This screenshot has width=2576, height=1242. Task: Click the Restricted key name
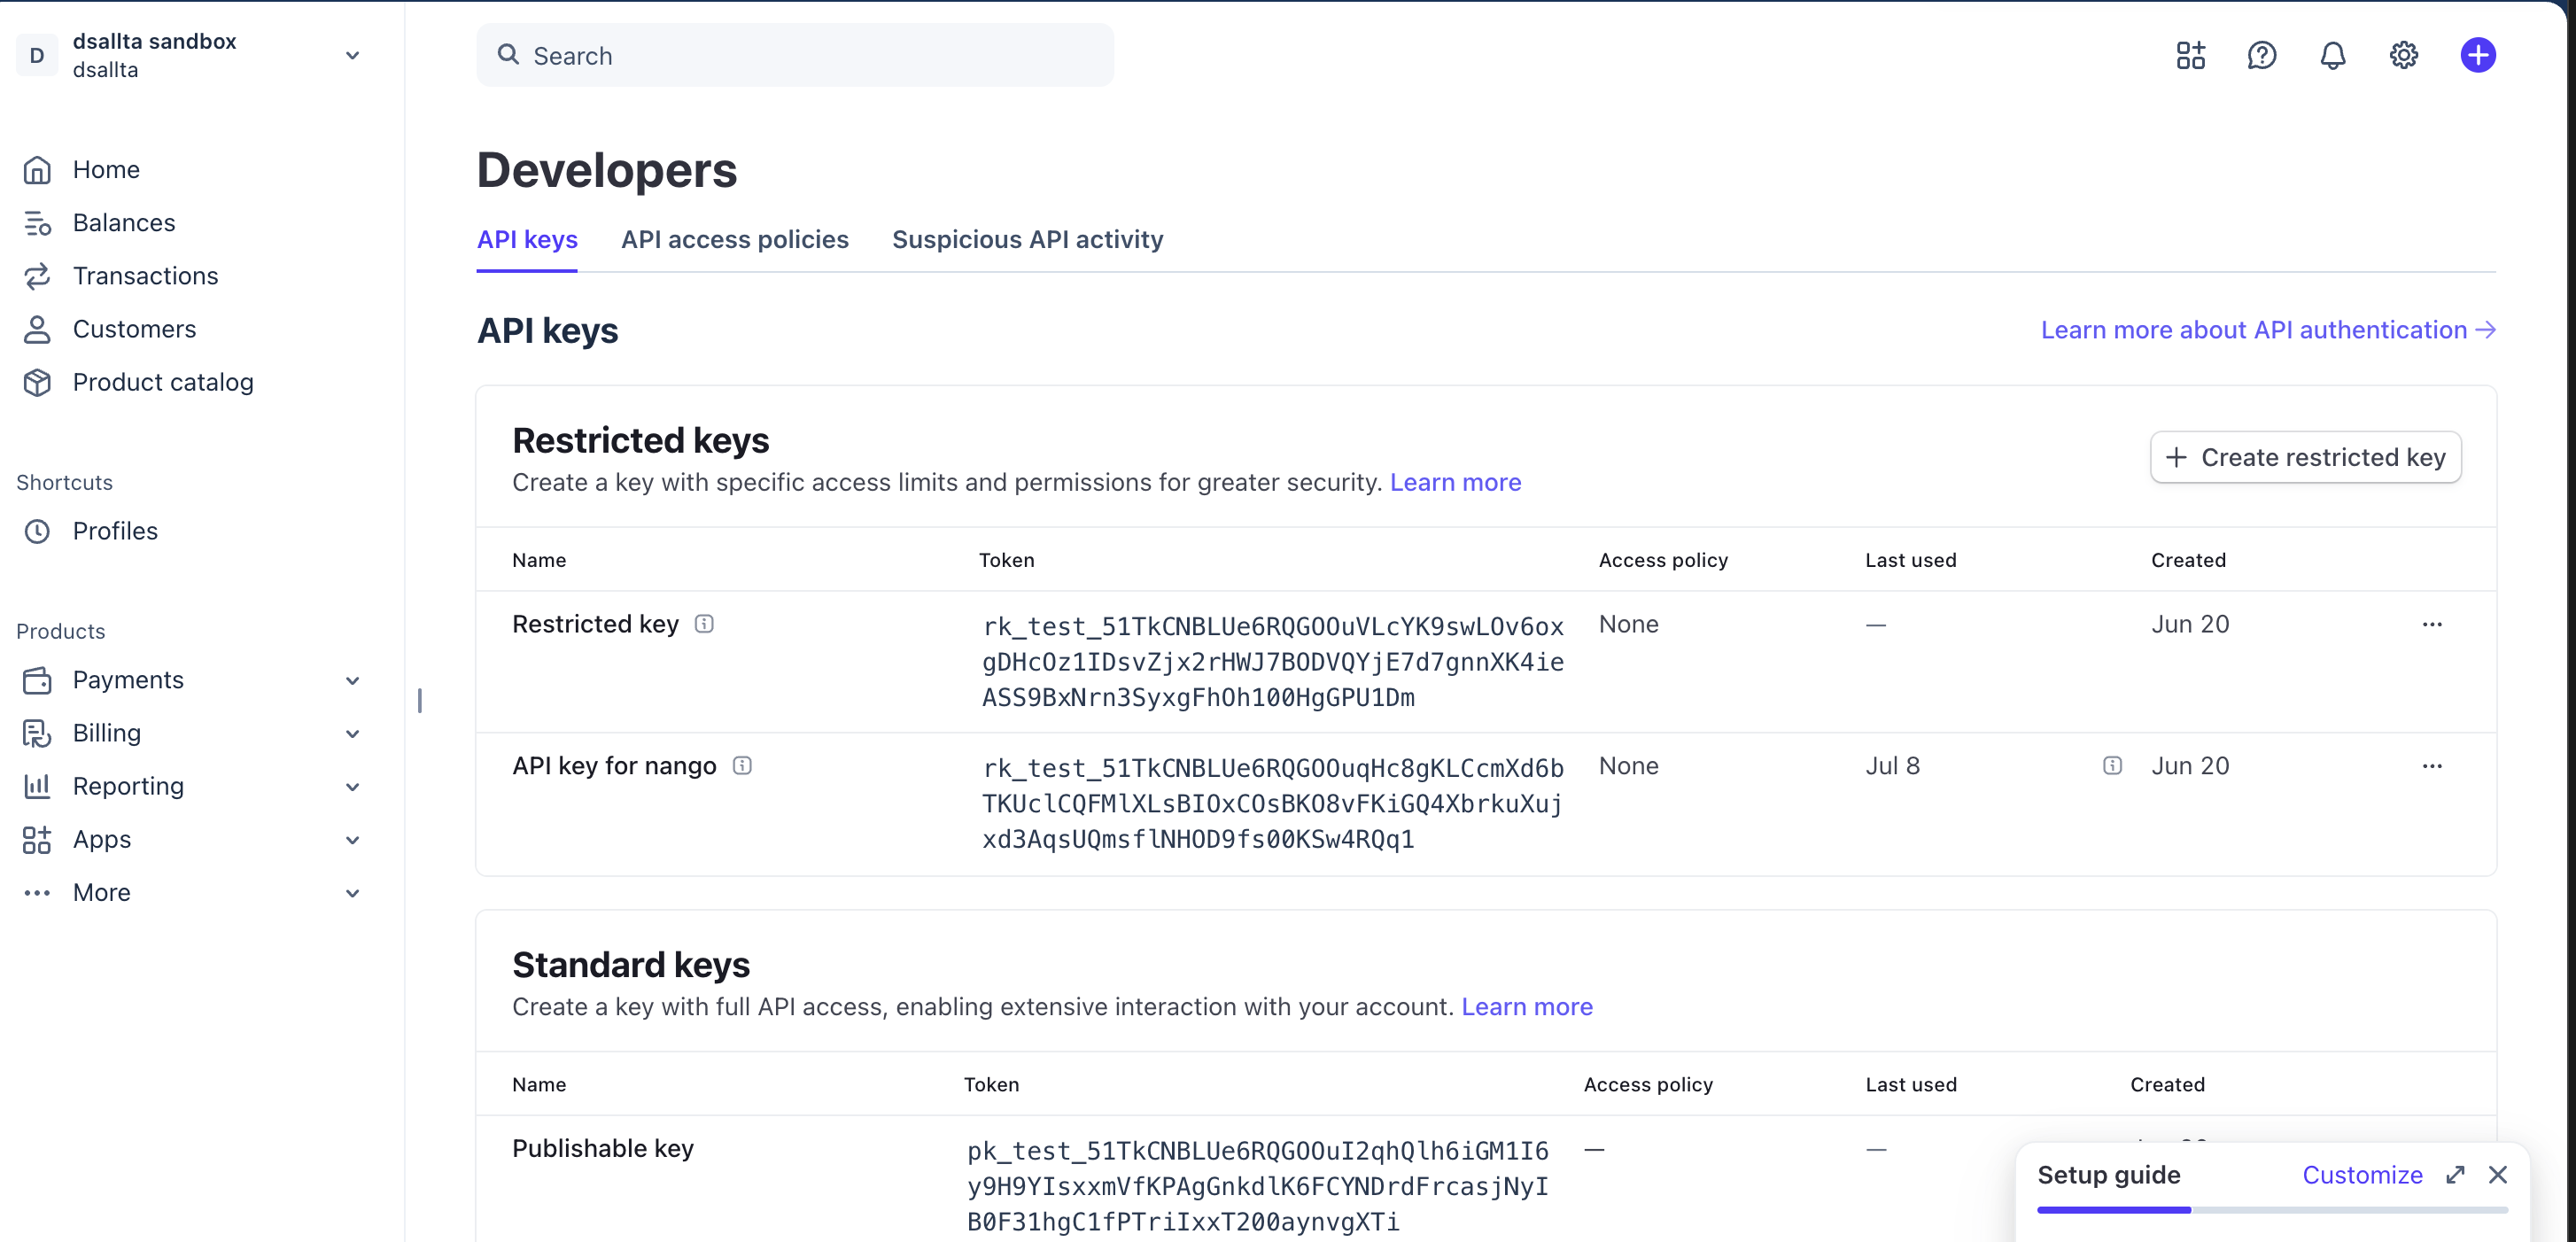(595, 624)
